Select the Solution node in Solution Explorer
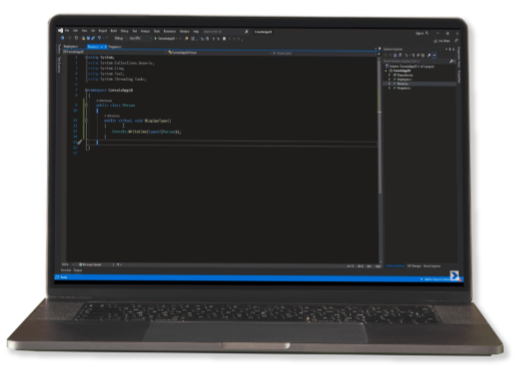Screen dimensions: 520x378 point(411,66)
